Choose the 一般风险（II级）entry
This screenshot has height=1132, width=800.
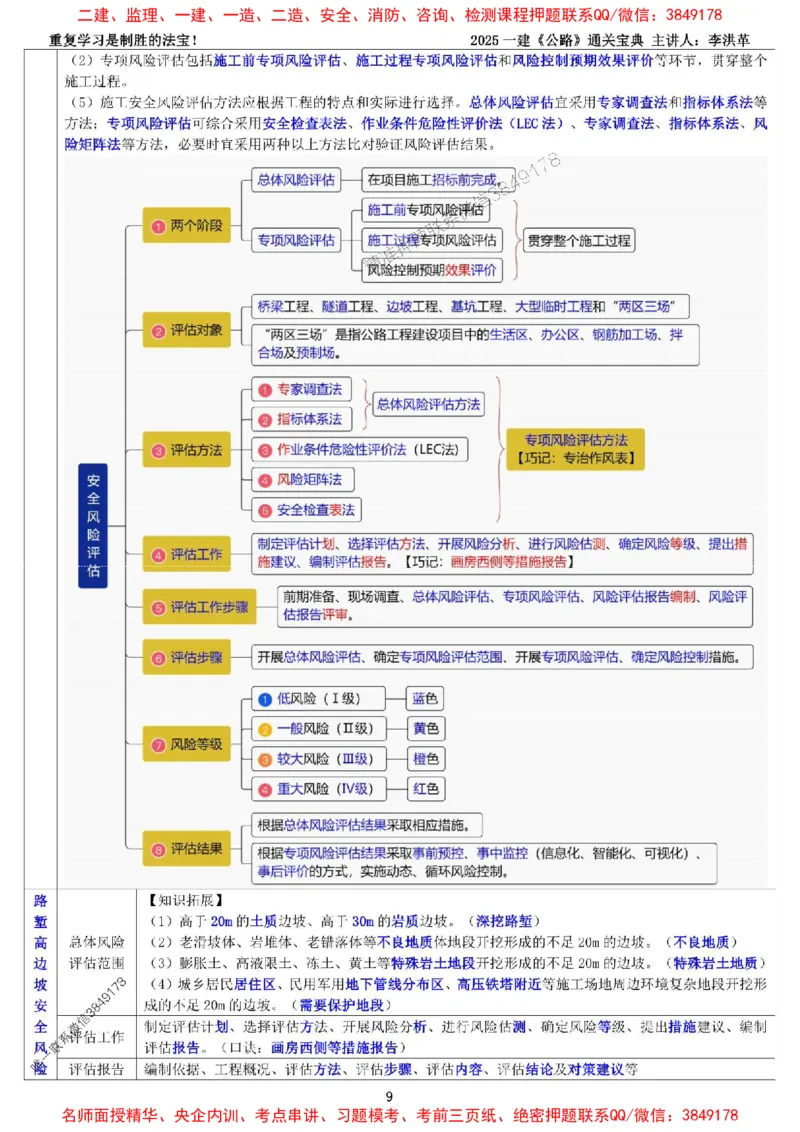[x=320, y=729]
